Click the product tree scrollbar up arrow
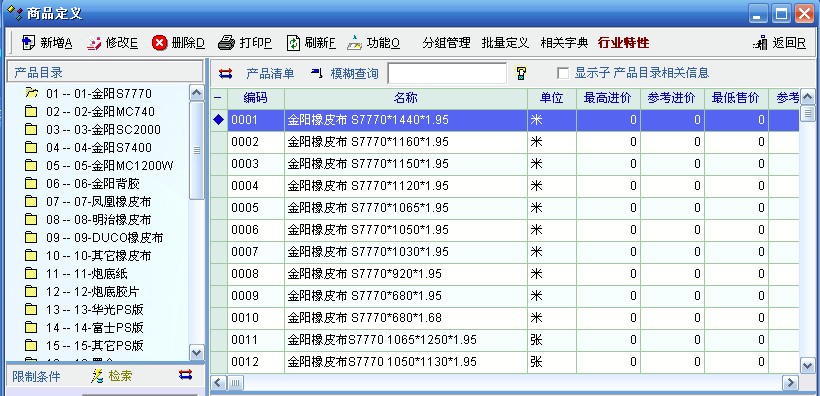 coord(197,93)
